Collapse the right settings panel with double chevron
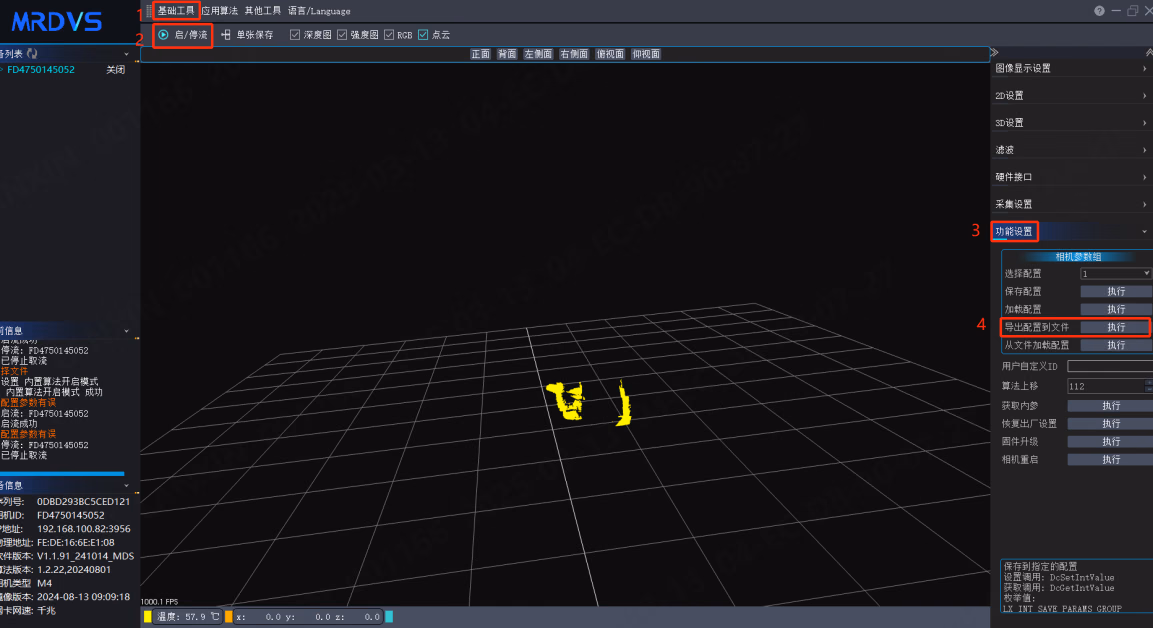This screenshot has height=628, width=1153. (994, 52)
